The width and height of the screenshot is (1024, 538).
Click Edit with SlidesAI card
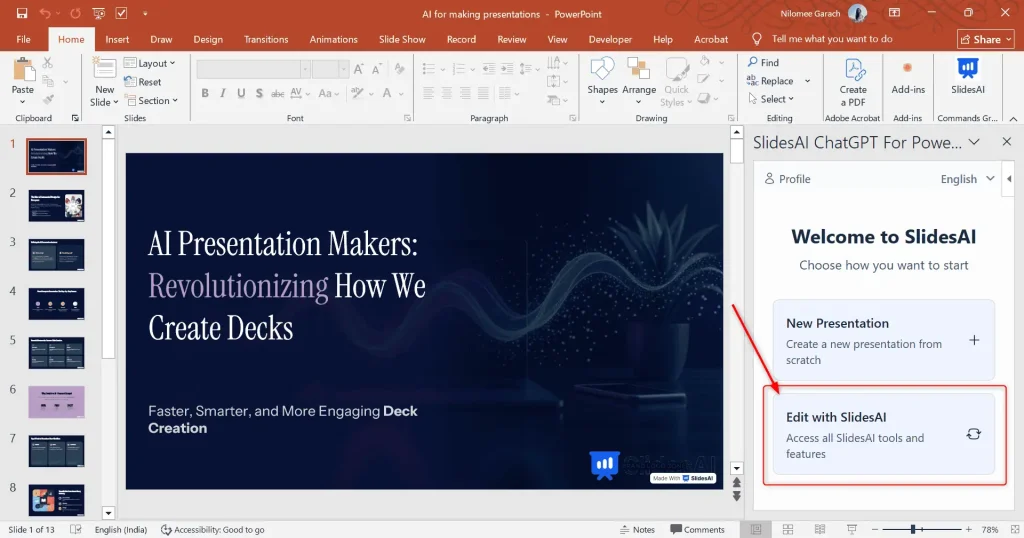(884, 434)
